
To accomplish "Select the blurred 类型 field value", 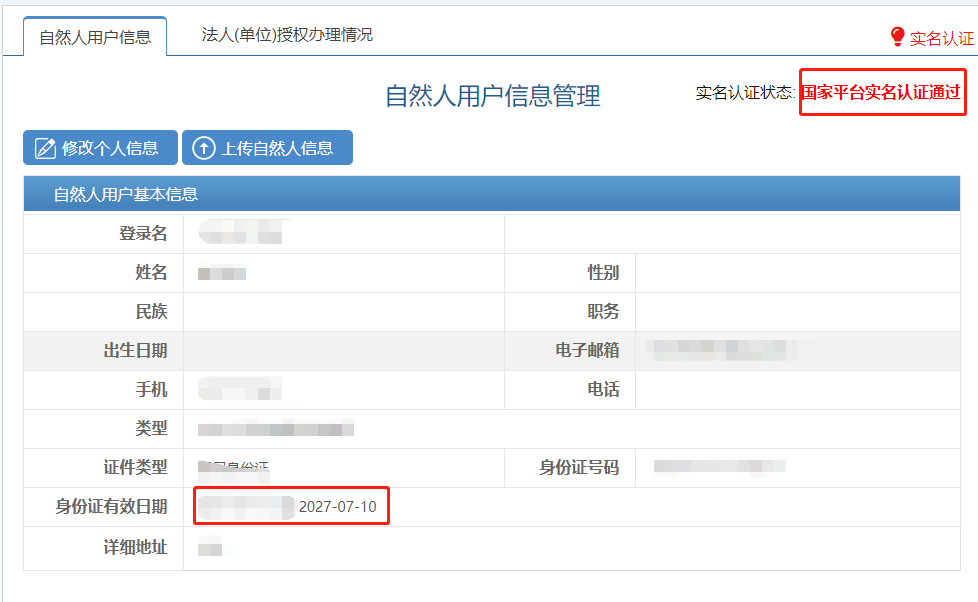I will [276, 429].
